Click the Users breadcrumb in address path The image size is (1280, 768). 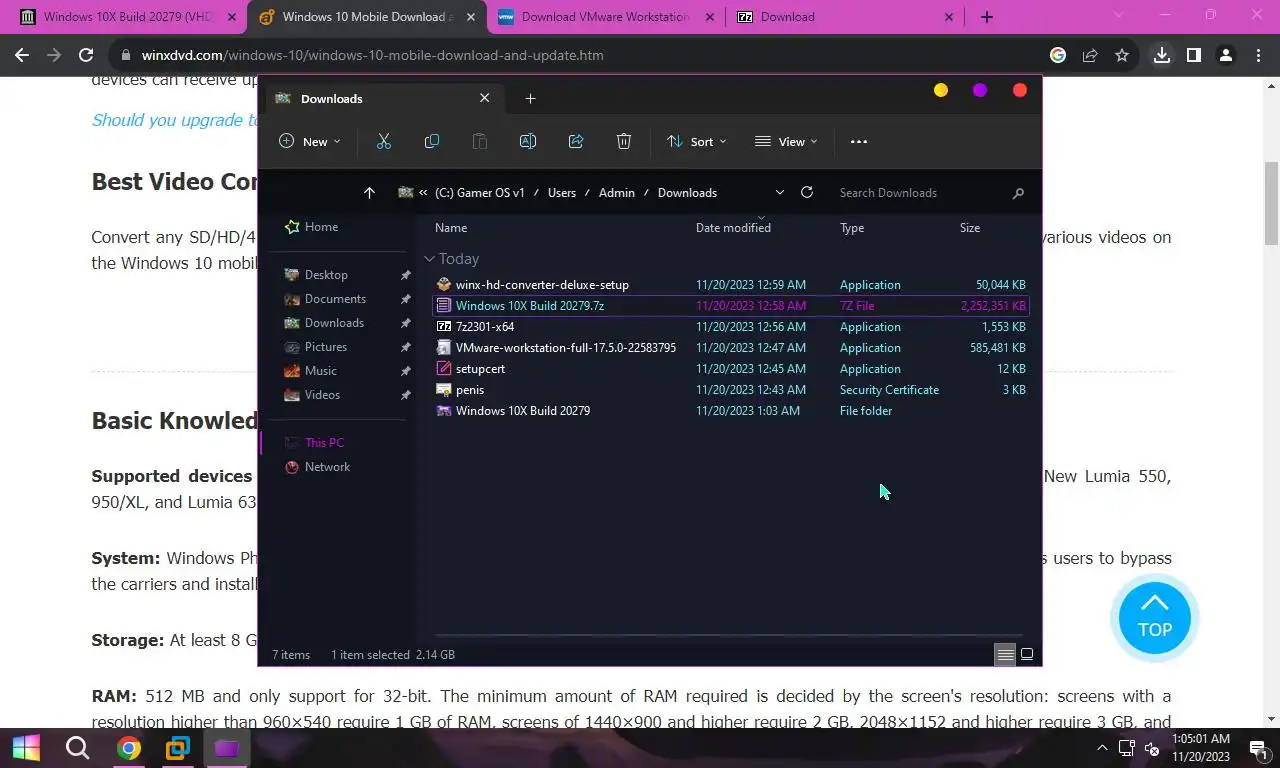(x=562, y=193)
